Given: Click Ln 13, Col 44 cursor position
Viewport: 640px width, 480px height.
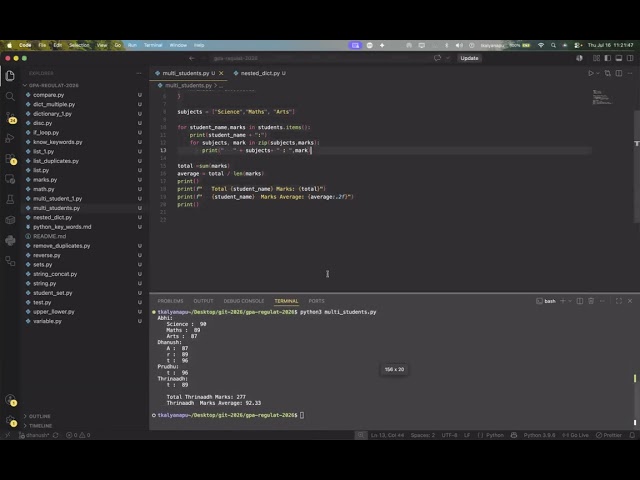Looking at the screenshot, I should pos(387,435).
